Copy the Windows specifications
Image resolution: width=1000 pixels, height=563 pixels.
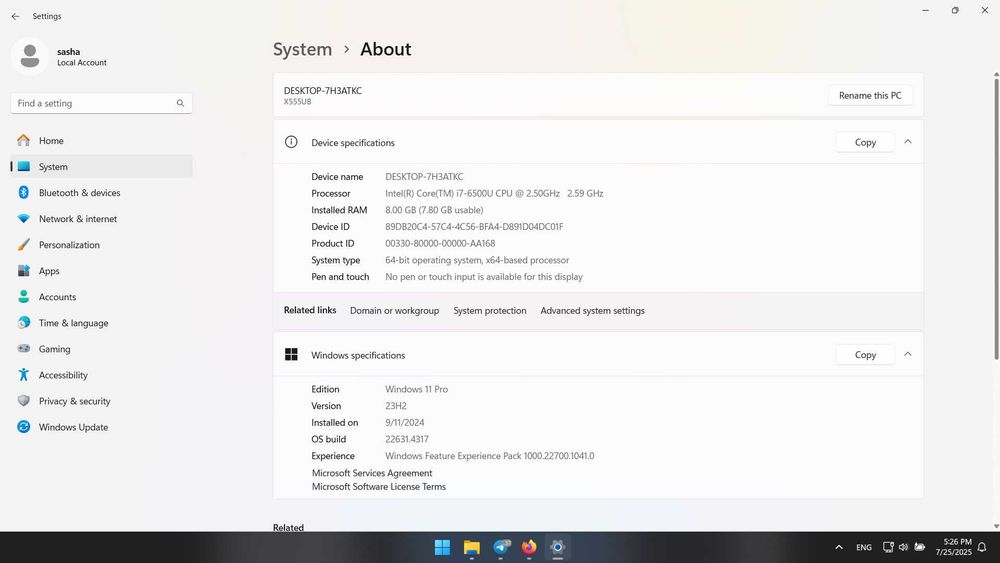pos(865,355)
